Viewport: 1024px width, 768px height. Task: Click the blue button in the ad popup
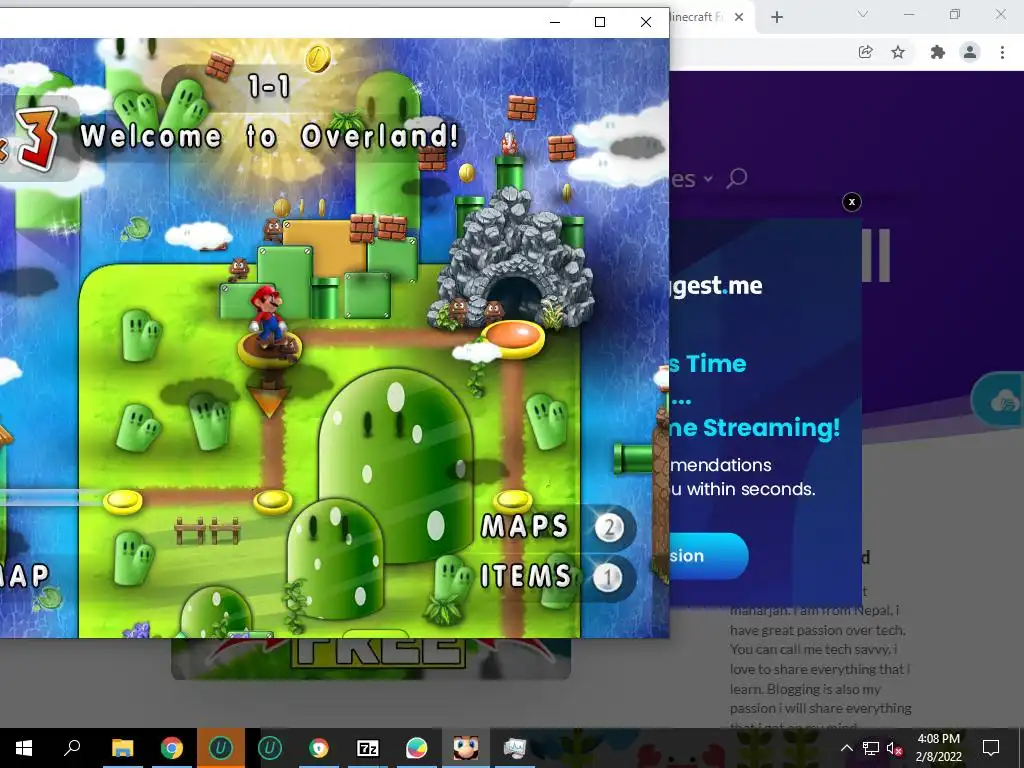click(x=709, y=556)
